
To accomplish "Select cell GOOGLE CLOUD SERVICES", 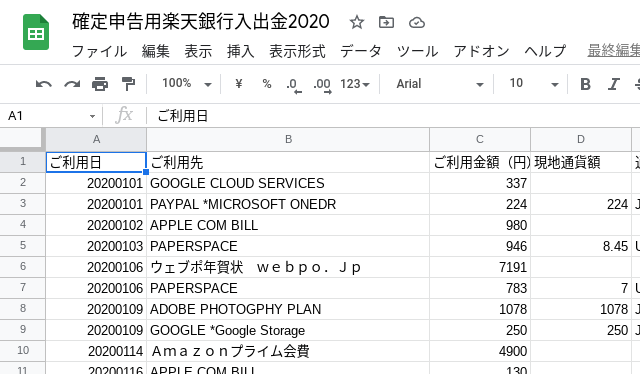I will click(x=288, y=183).
